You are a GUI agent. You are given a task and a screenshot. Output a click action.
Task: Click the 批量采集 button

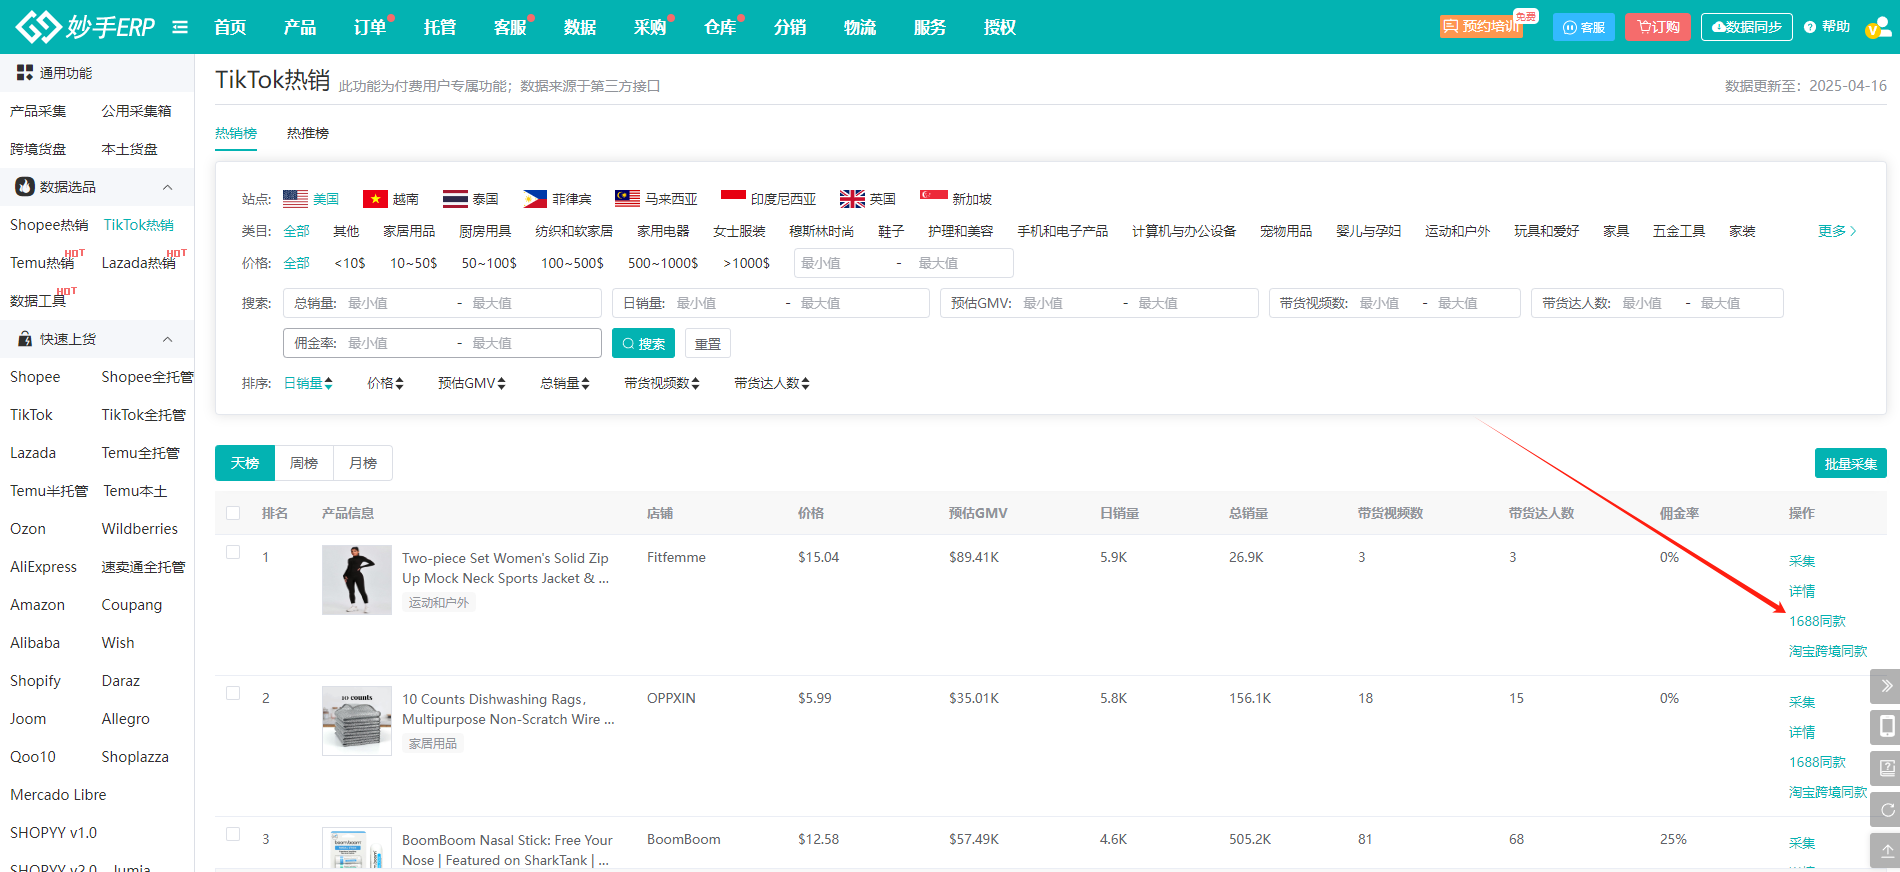click(x=1850, y=464)
